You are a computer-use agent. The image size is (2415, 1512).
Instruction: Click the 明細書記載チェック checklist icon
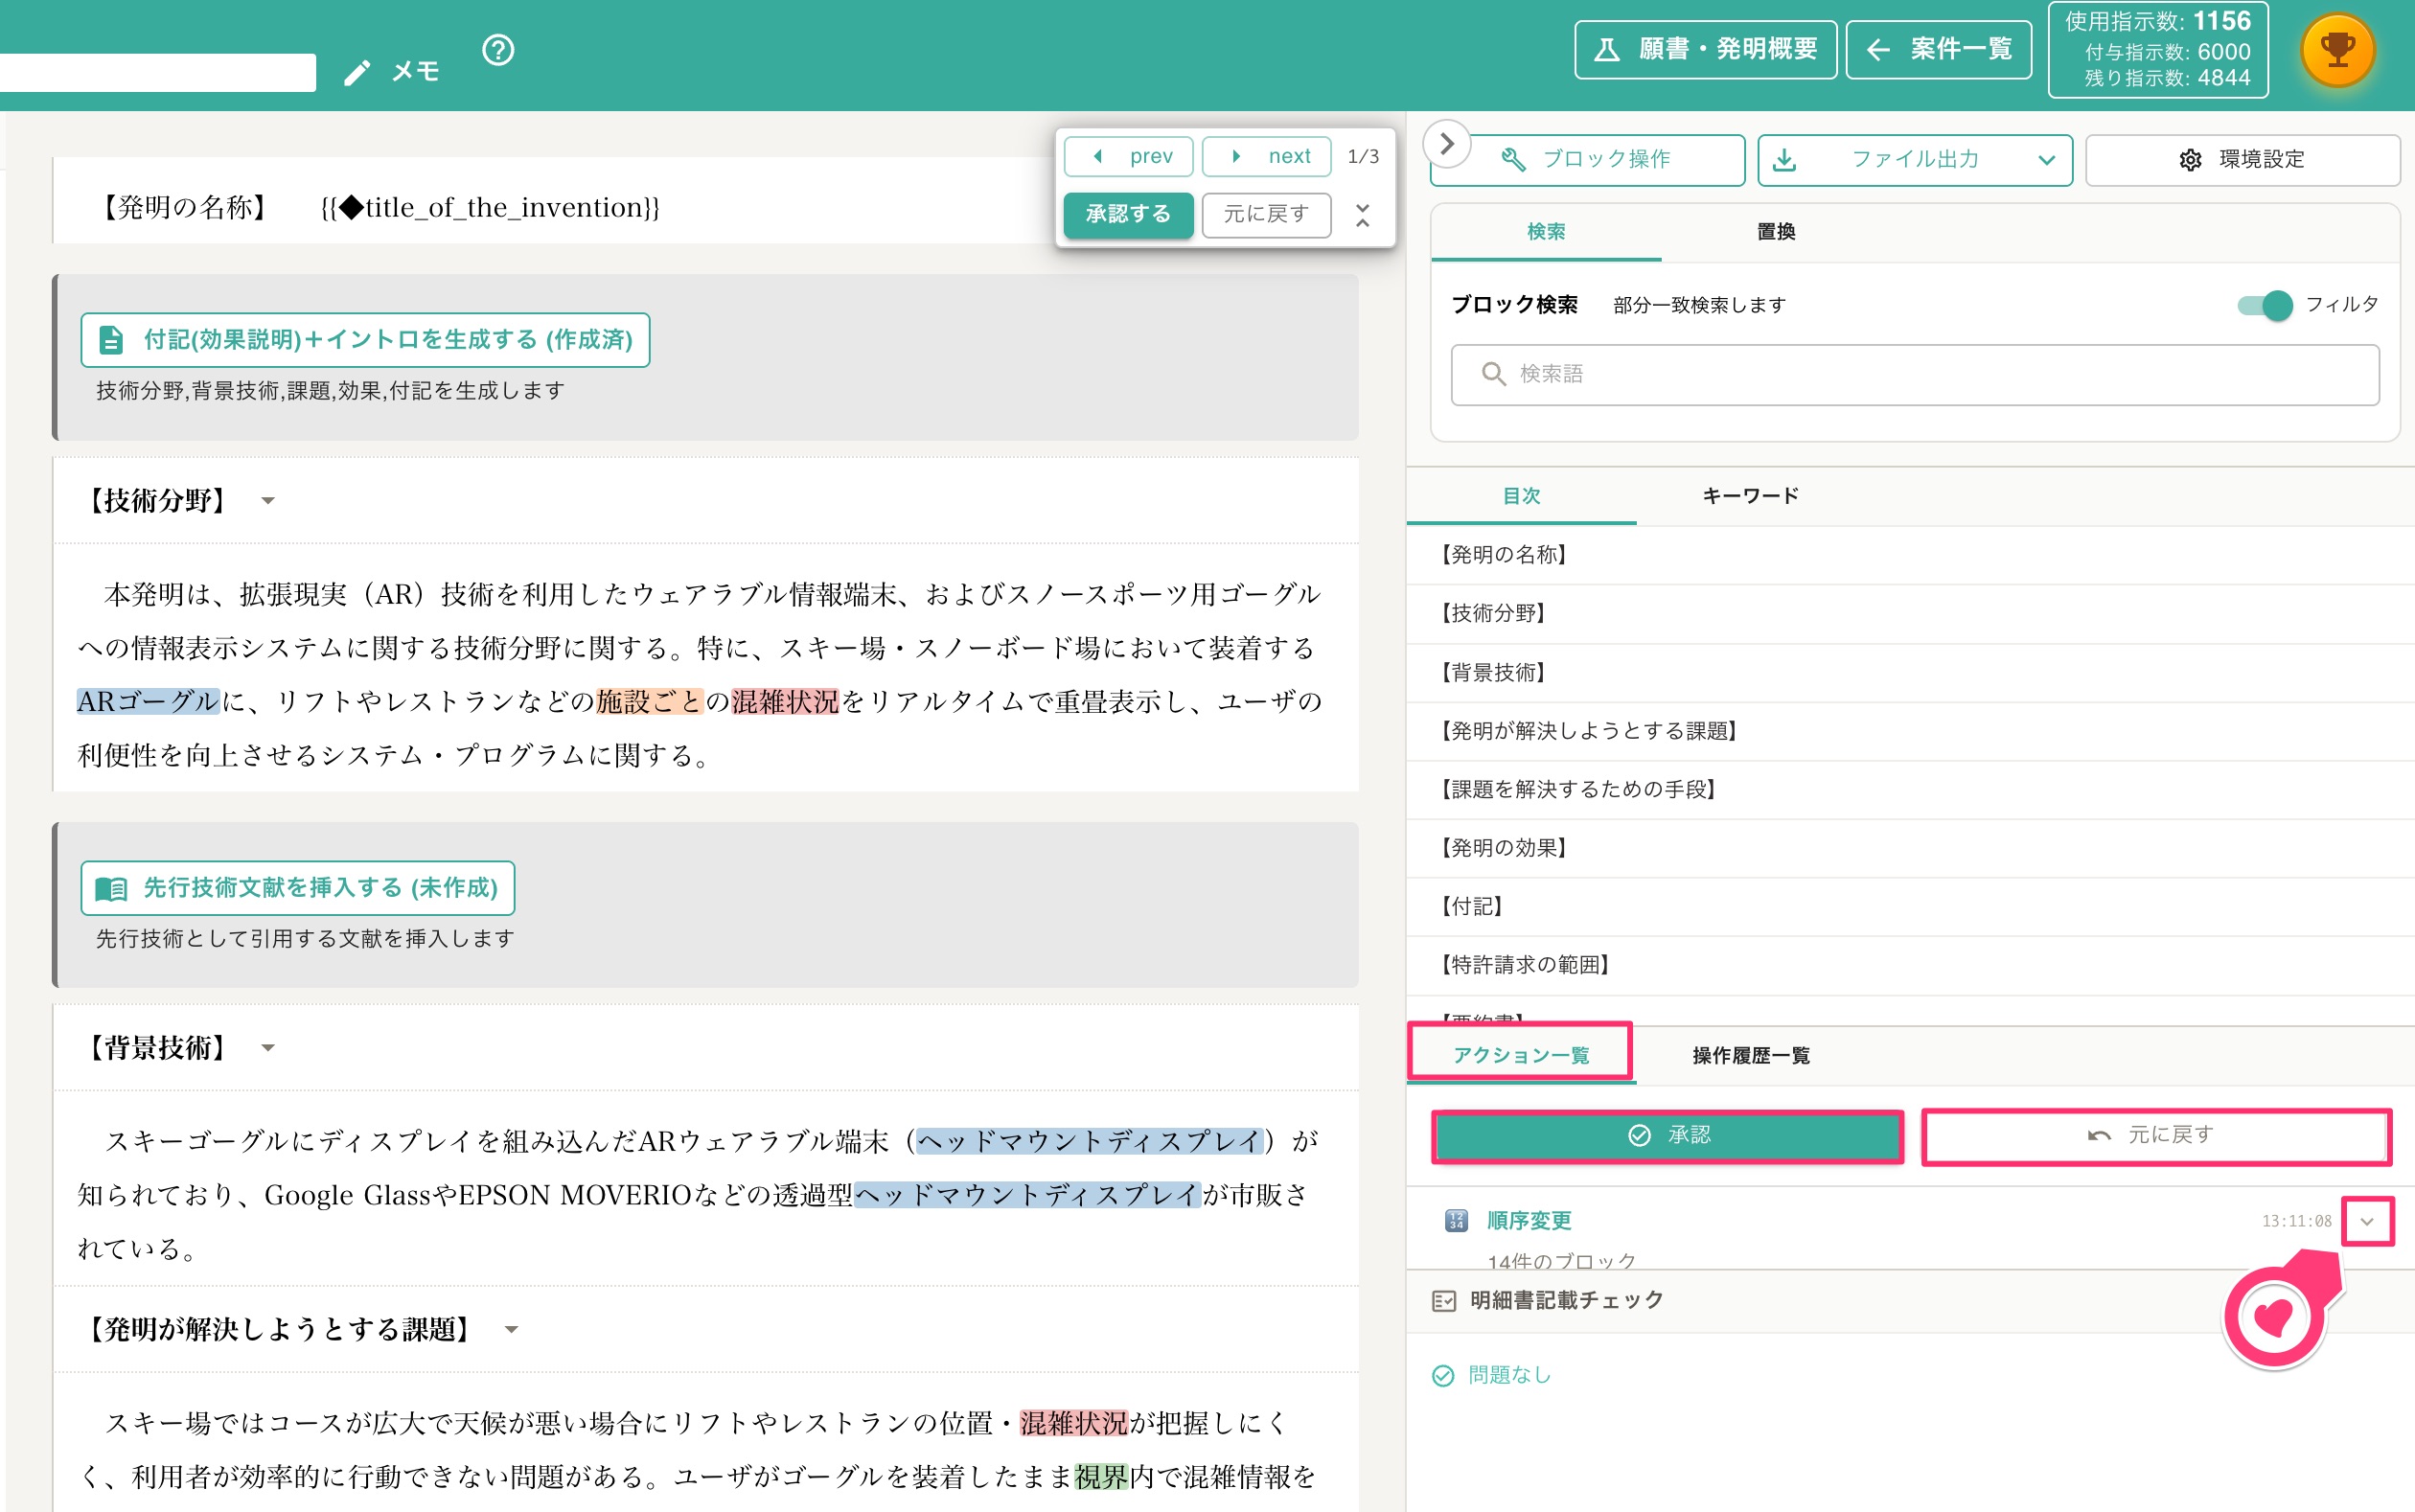(1444, 1301)
